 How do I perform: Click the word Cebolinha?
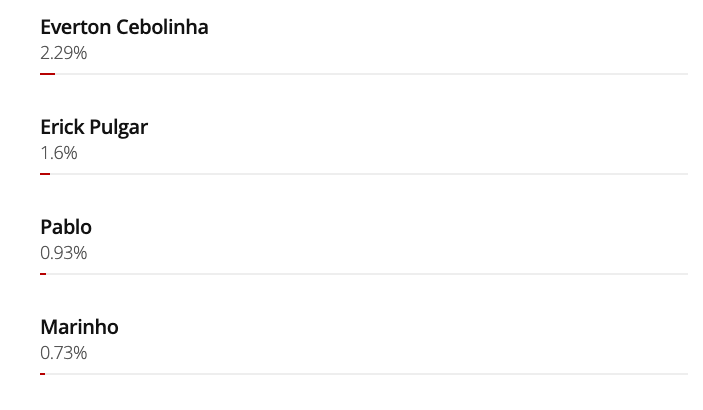pyautogui.click(x=163, y=27)
